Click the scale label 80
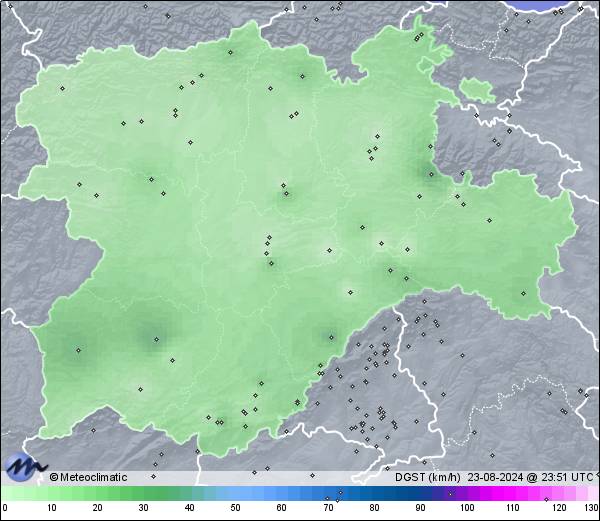Viewport: 600px width, 521px height. [x=374, y=508]
